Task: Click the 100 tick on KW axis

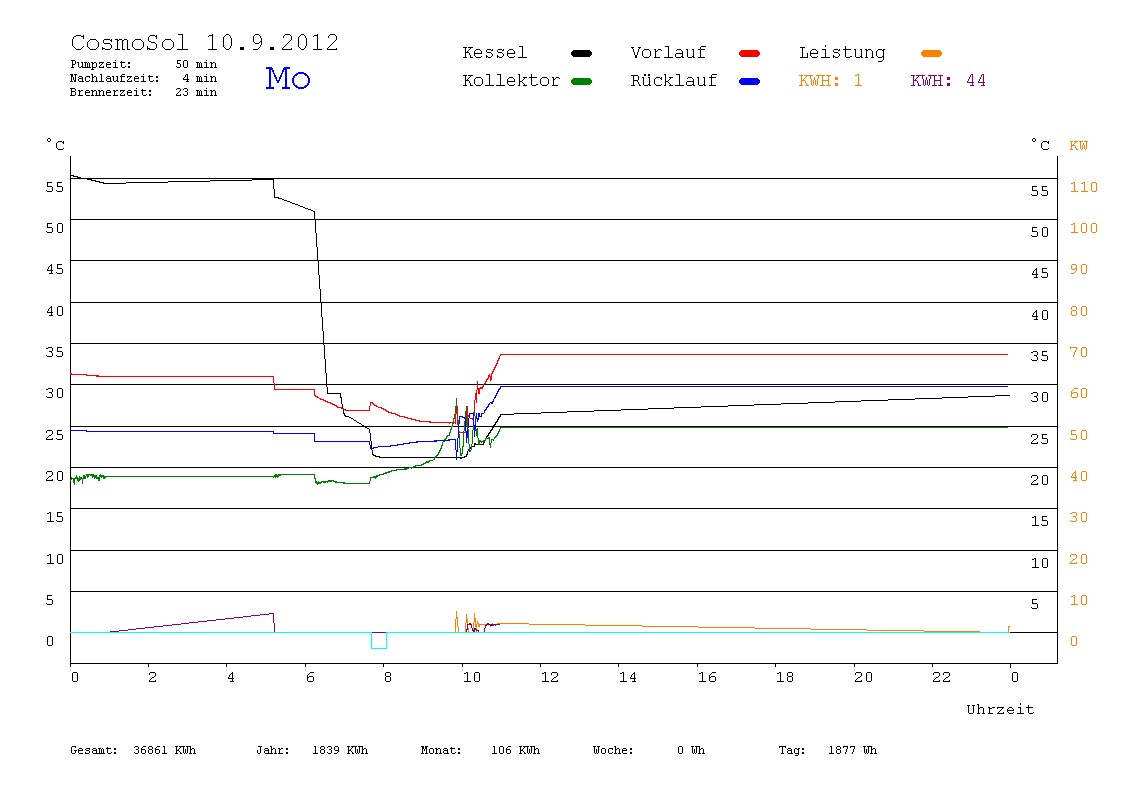Action: pos(1084,228)
